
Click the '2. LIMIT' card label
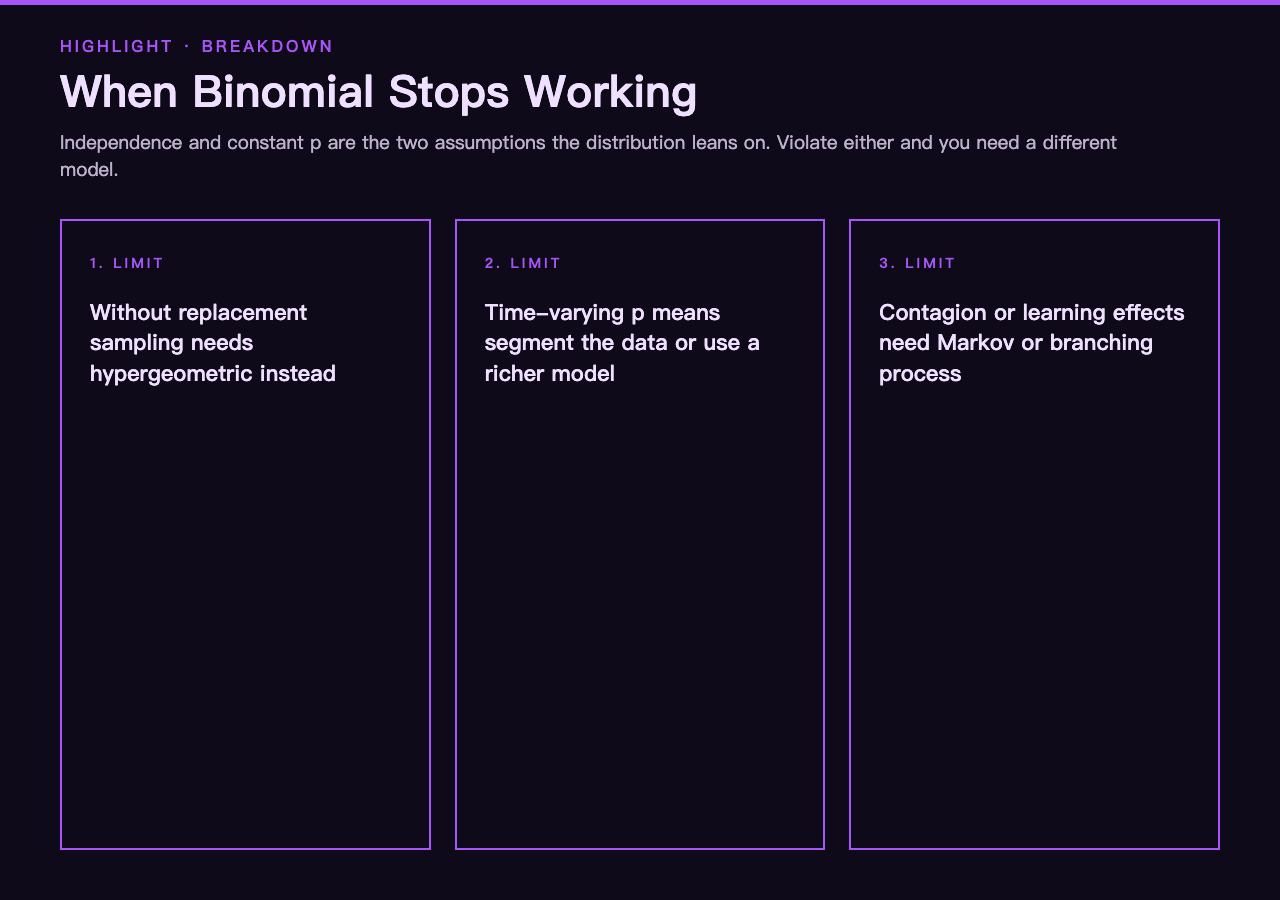pos(523,263)
